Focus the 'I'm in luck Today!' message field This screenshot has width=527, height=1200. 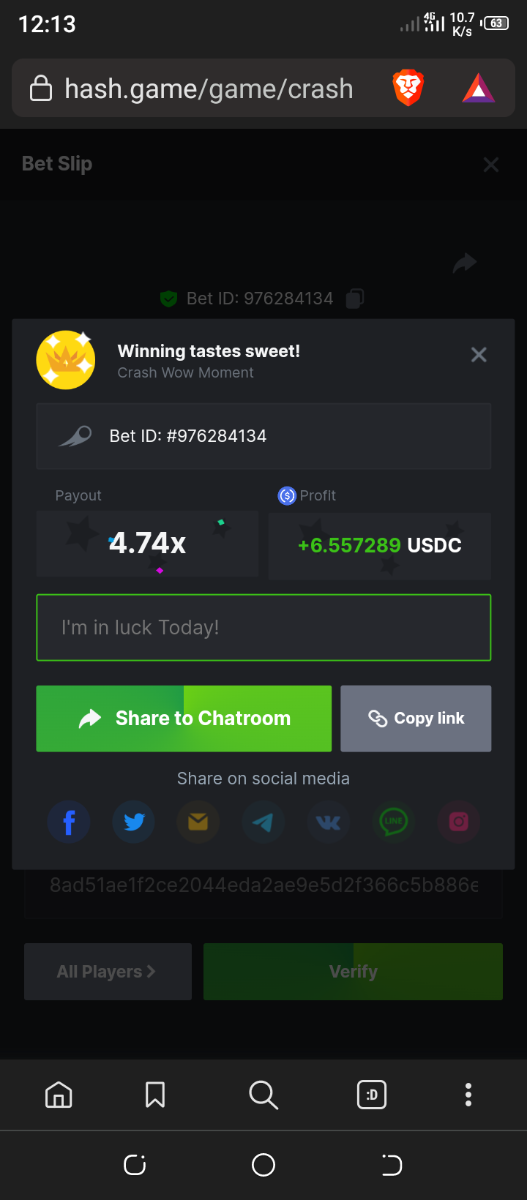tap(264, 628)
